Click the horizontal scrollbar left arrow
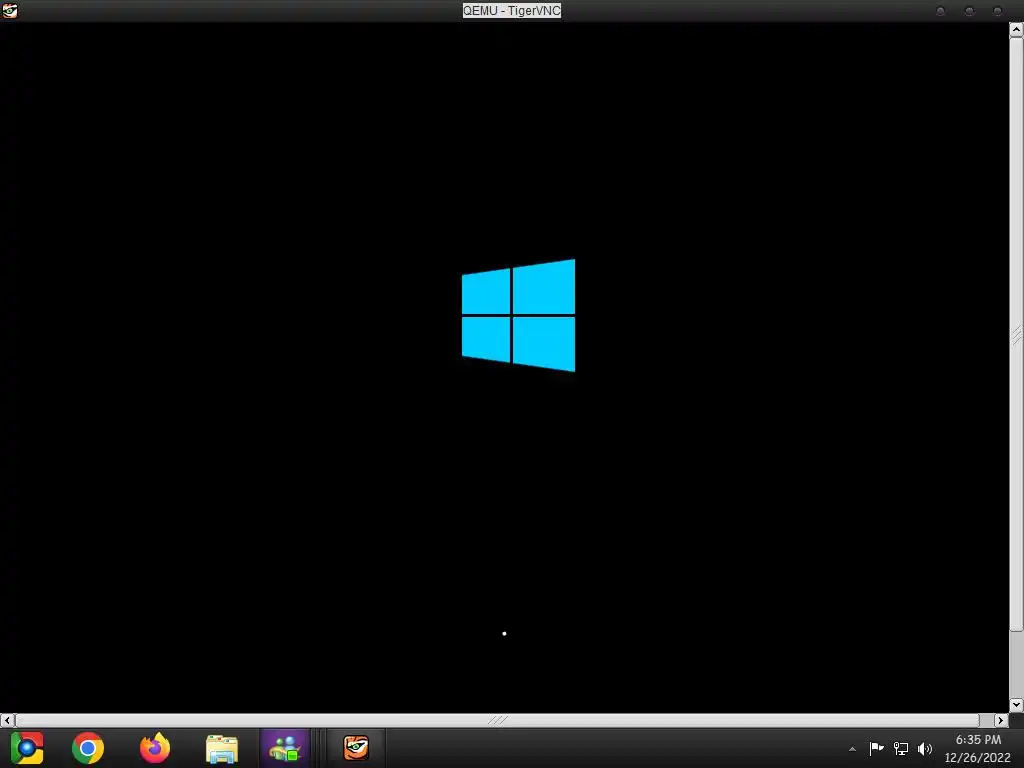1024x768 pixels. click(x=7, y=720)
